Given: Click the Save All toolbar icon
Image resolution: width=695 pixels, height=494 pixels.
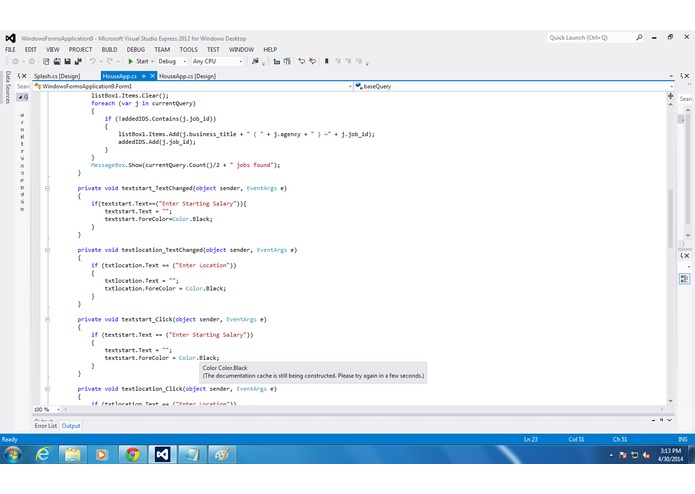Looking at the screenshot, I should point(78,62).
